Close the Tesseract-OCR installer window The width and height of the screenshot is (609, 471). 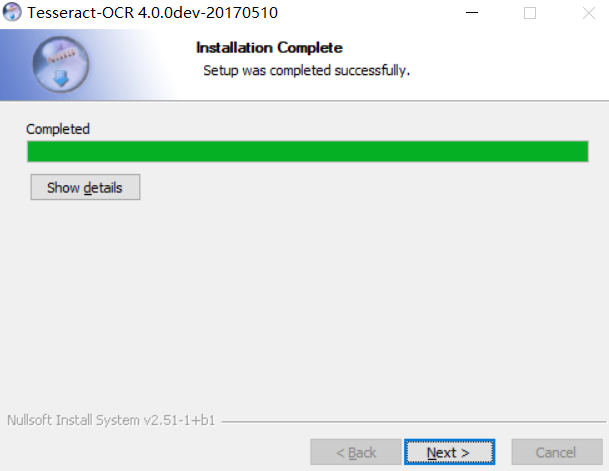tap(589, 13)
